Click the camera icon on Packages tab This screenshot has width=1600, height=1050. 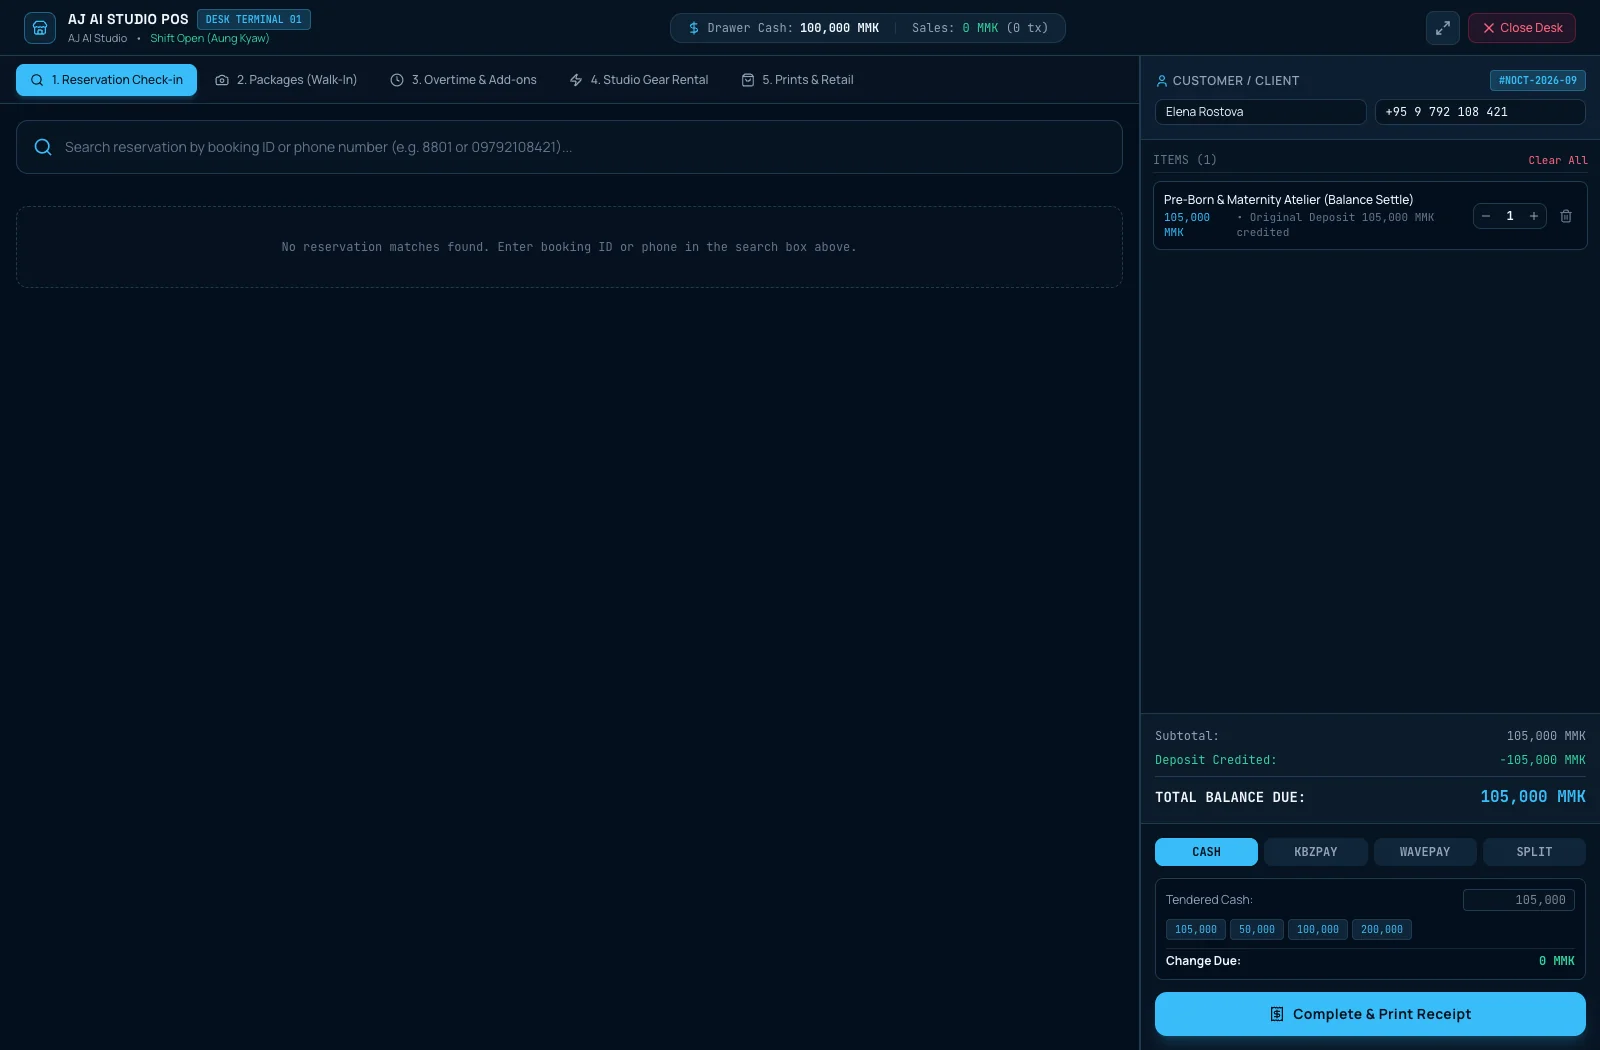pos(222,80)
